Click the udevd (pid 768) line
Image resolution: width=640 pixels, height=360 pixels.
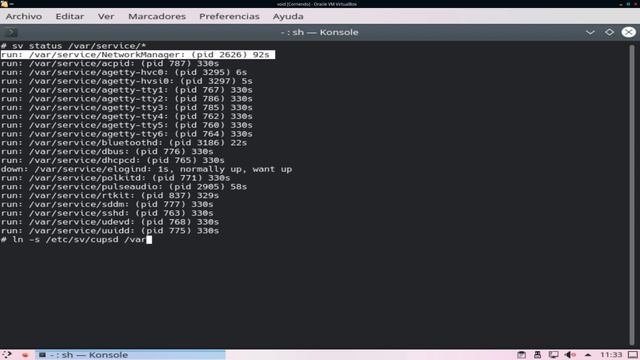(110, 222)
